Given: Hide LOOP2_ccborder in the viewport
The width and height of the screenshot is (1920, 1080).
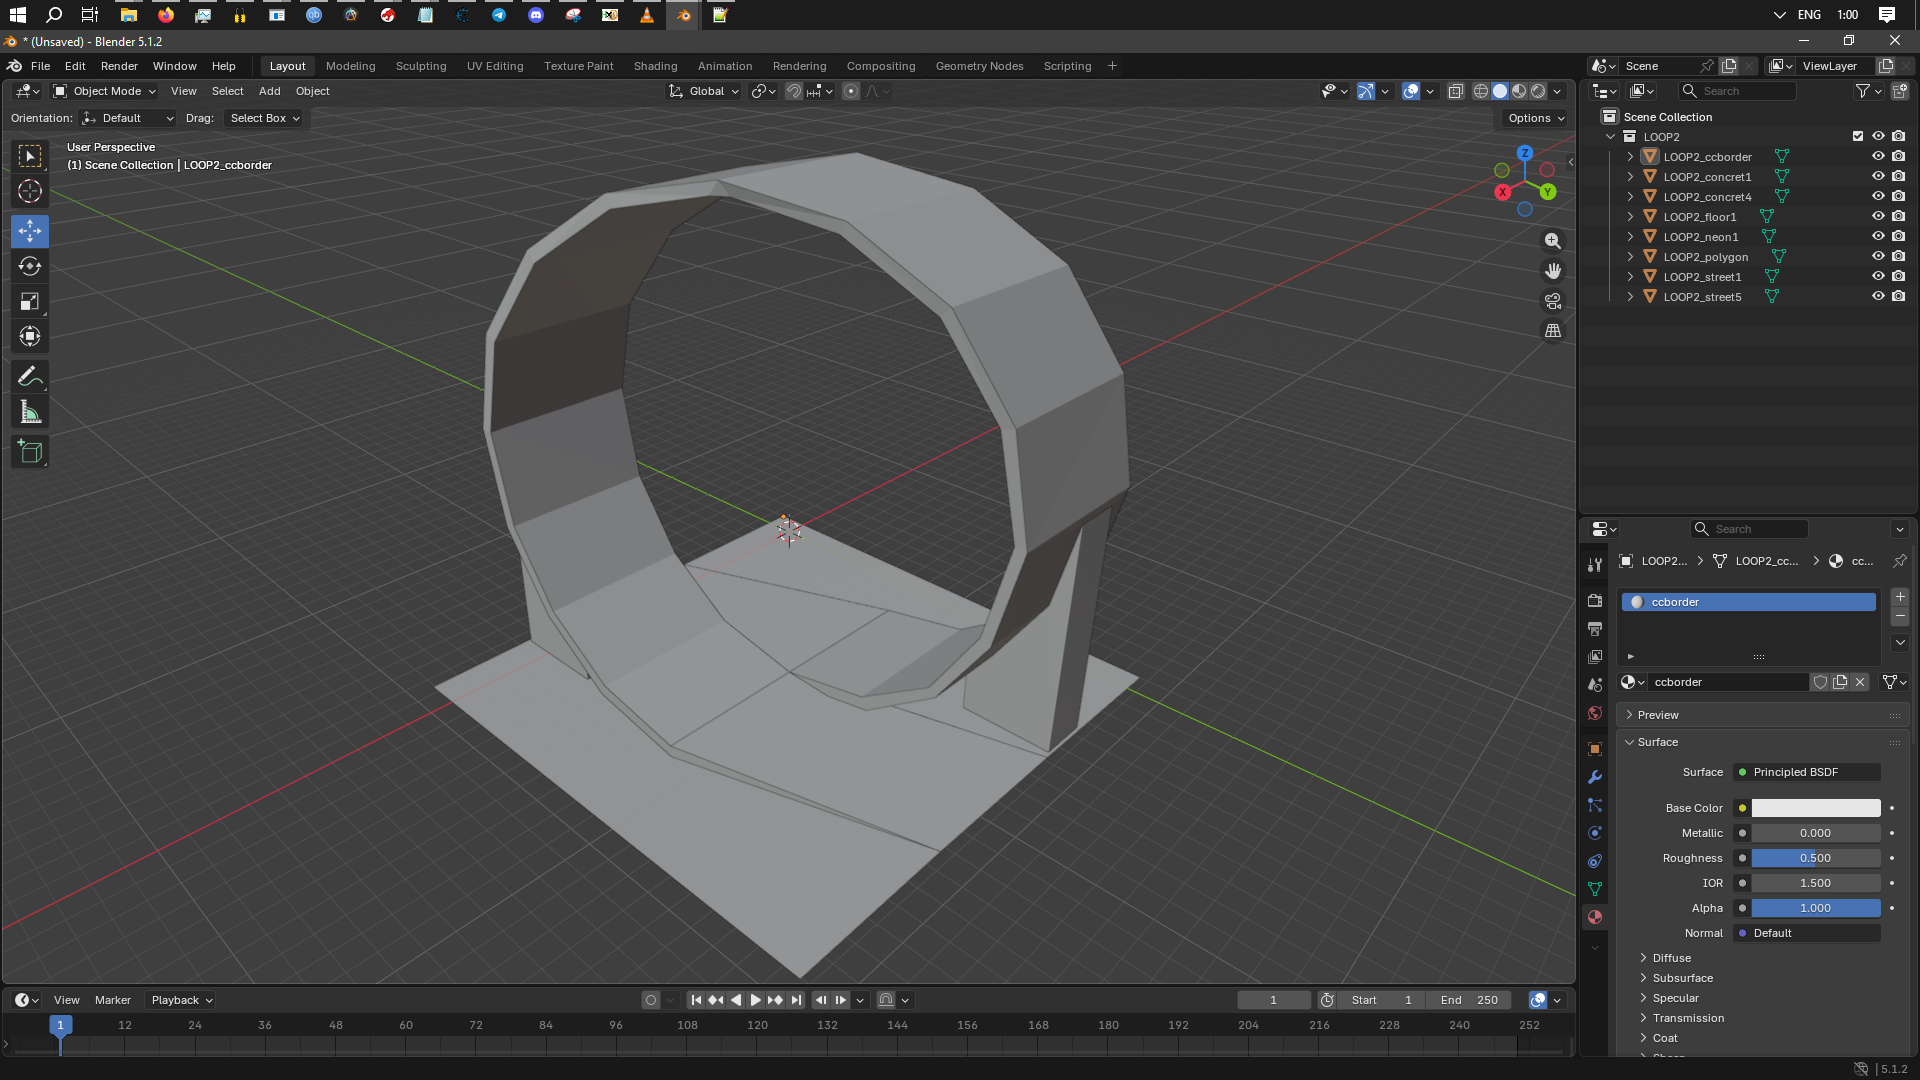Looking at the screenshot, I should pyautogui.click(x=1878, y=157).
